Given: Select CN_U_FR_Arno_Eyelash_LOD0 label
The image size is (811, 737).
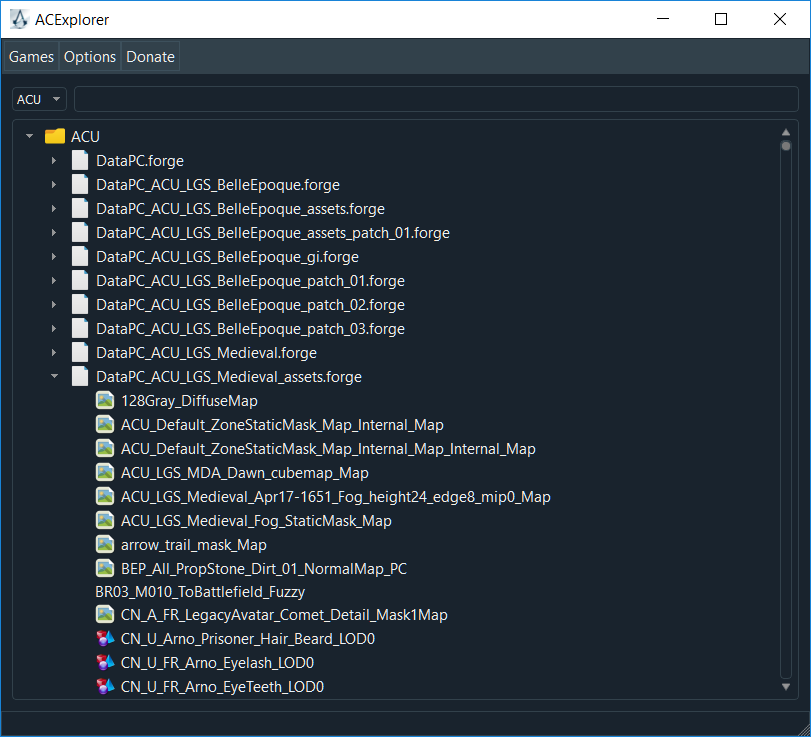Looking at the screenshot, I should (217, 663).
